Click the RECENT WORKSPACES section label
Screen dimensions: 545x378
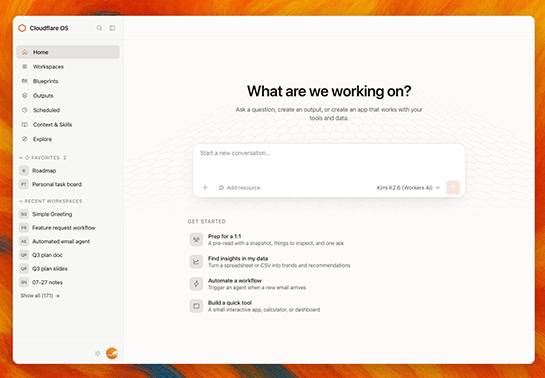(x=54, y=201)
